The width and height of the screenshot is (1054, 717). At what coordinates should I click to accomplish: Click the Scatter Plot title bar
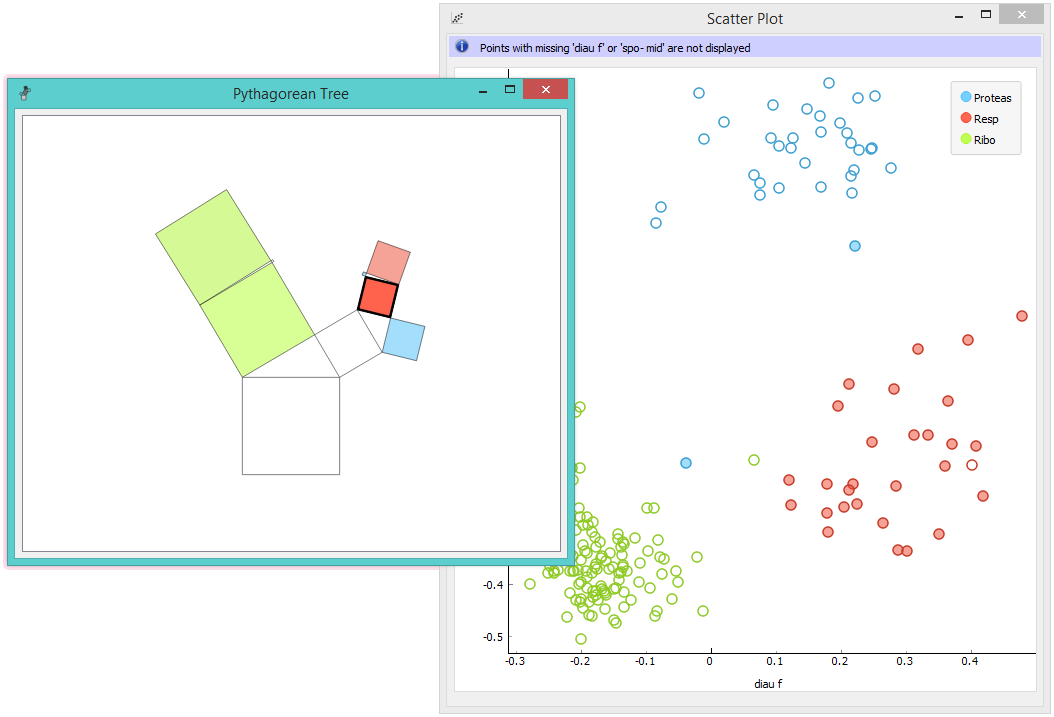(x=745, y=18)
